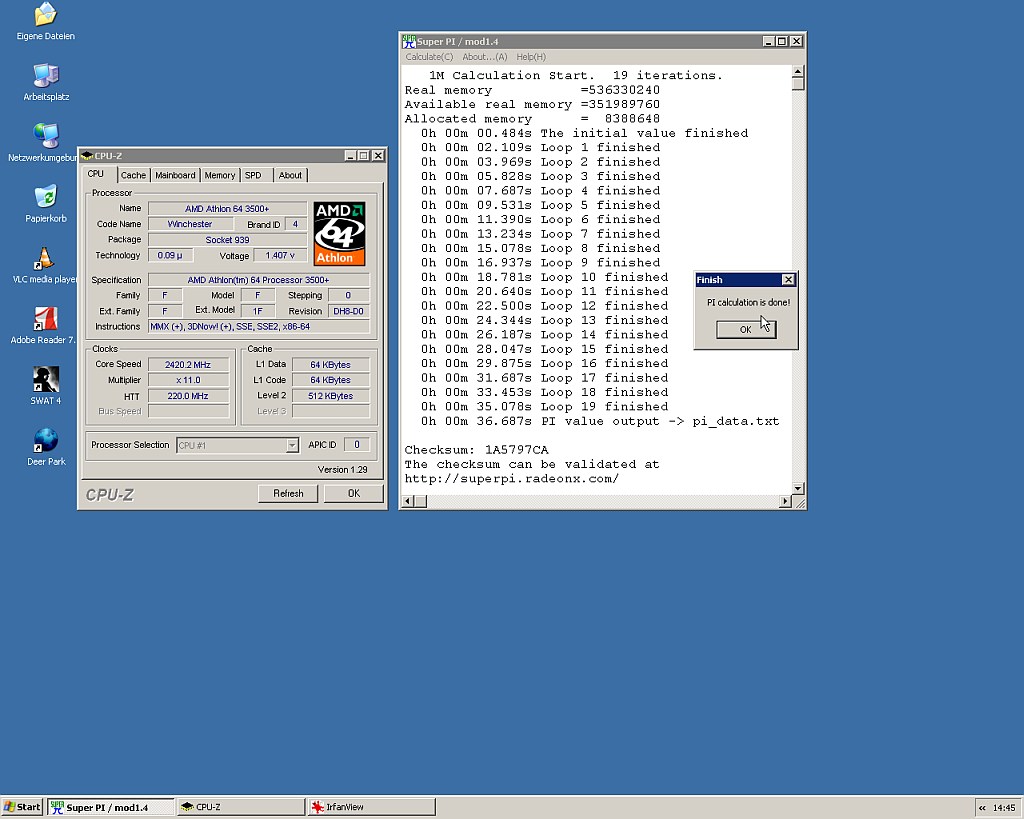Click the Voltage value 1.407 v
1024x819 pixels.
280,255
